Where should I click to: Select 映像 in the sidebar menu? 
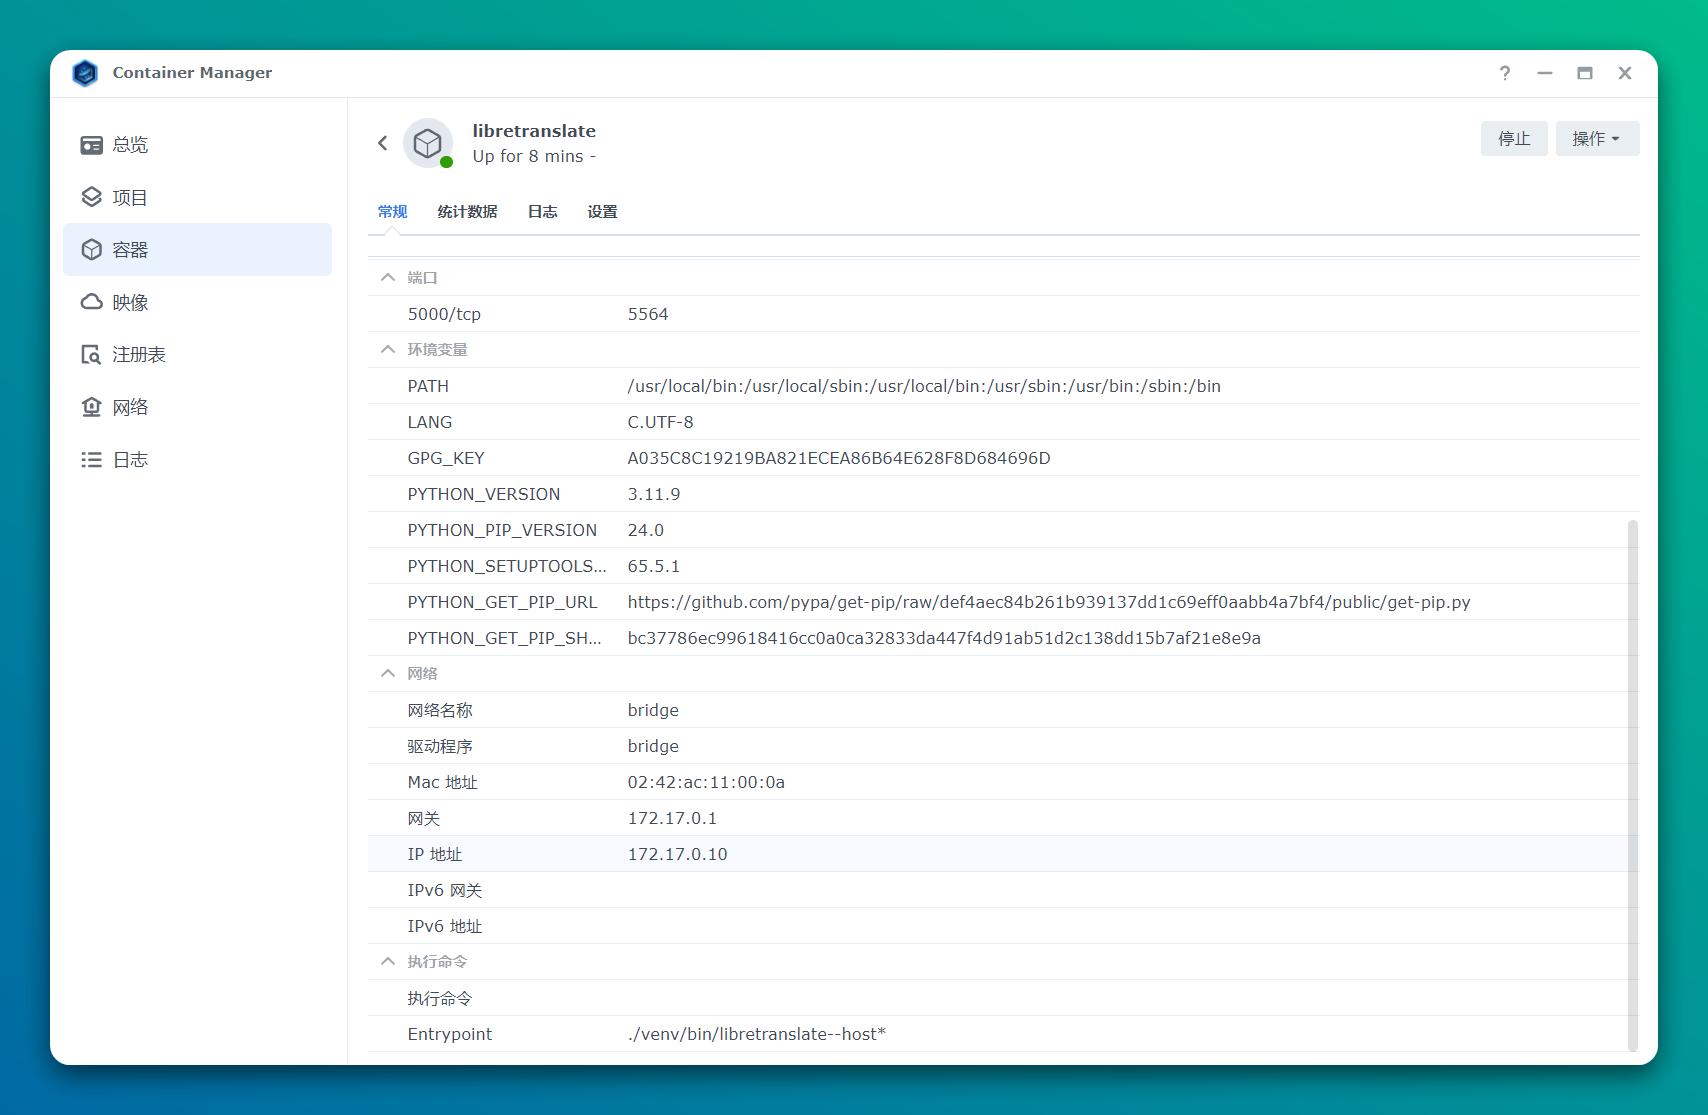coord(197,302)
